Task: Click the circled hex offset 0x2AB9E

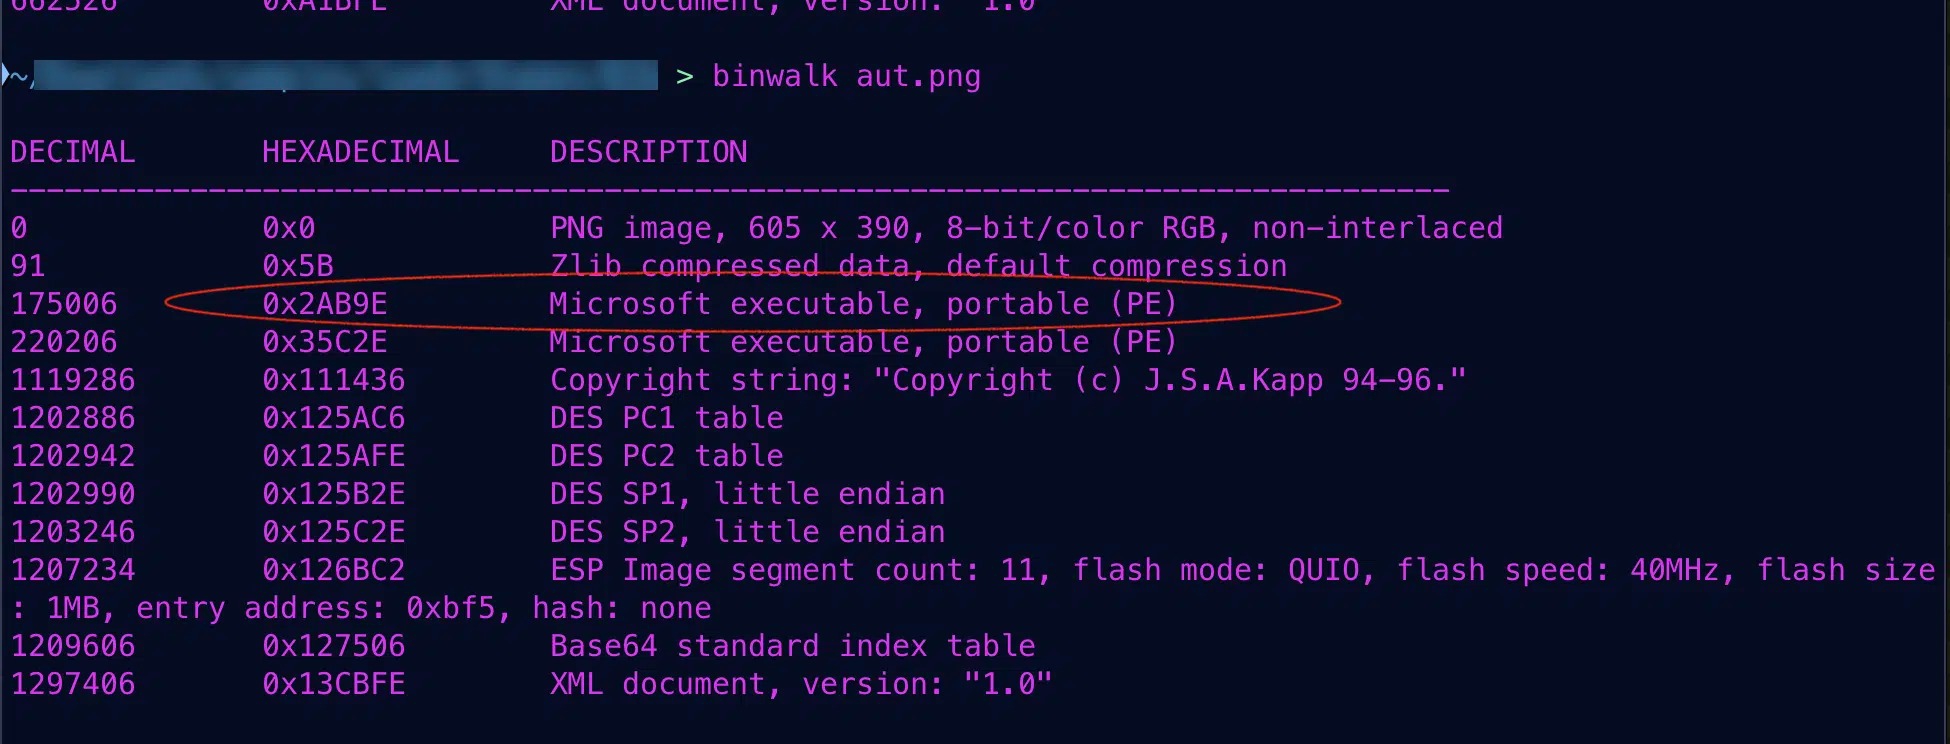Action: 325,304
